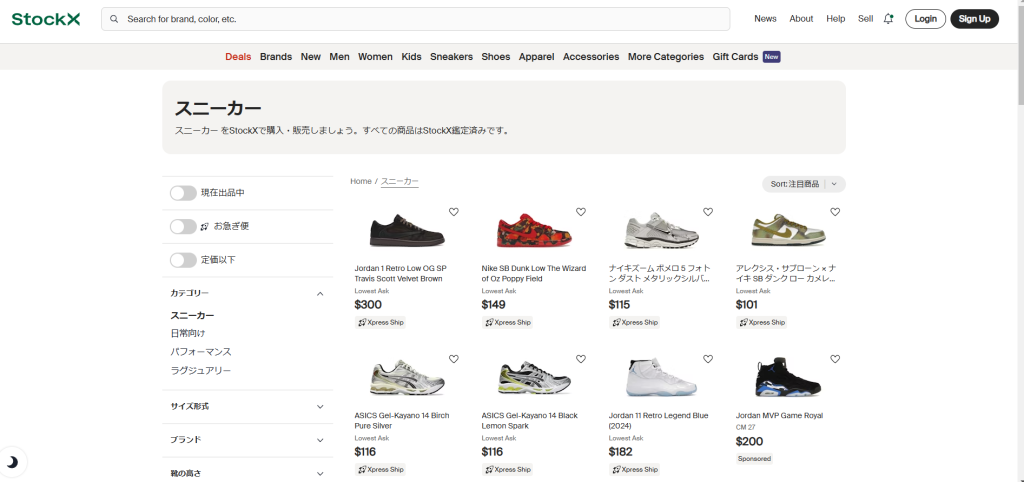
Task: Toggle dark mode moon icon
Action: (12, 462)
